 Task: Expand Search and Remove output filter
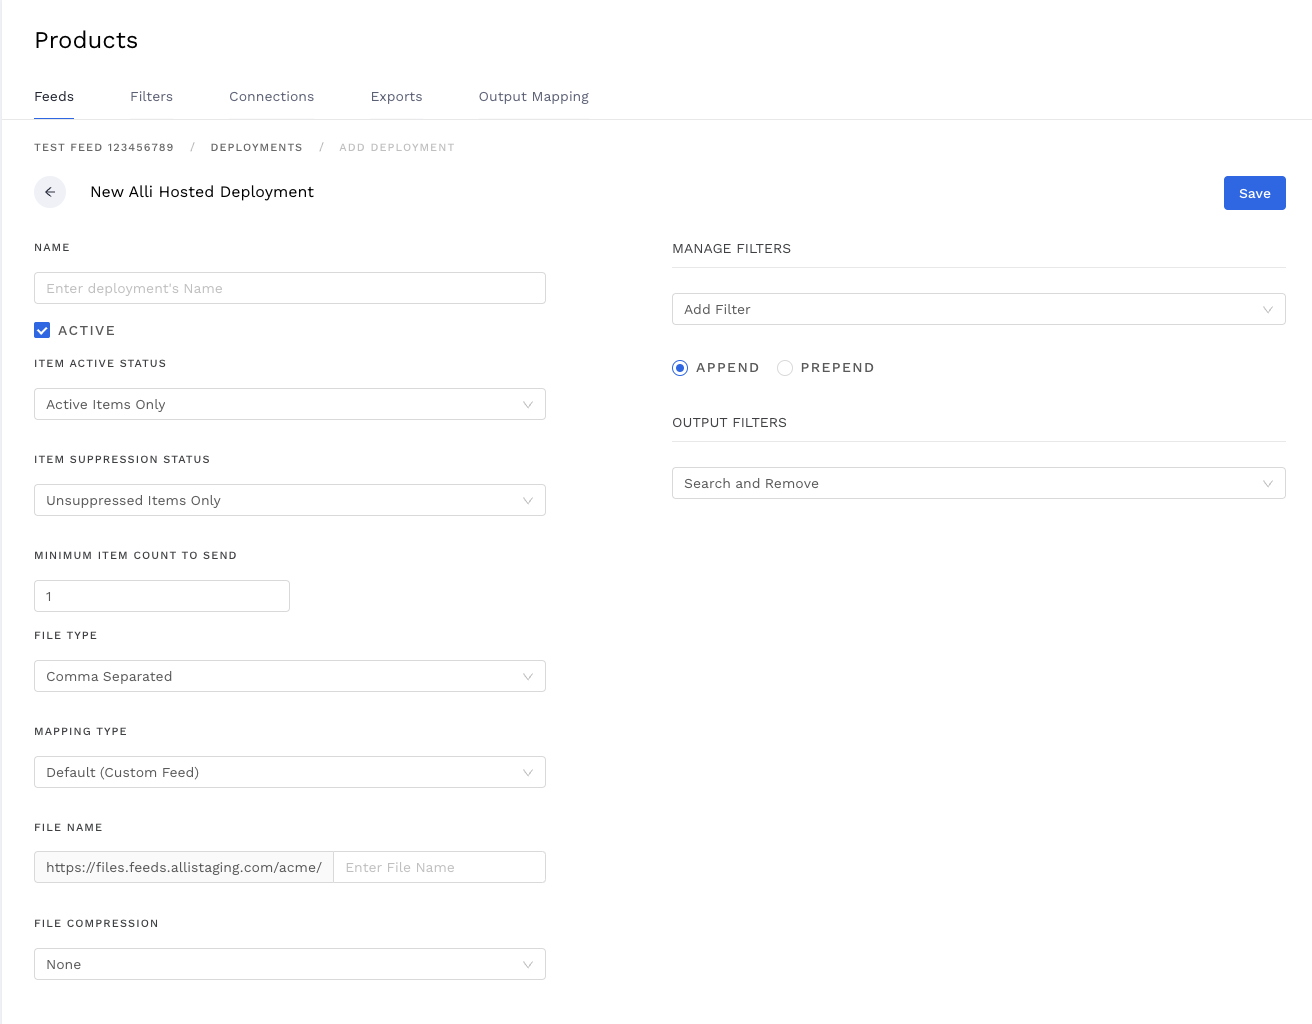[x=978, y=483]
